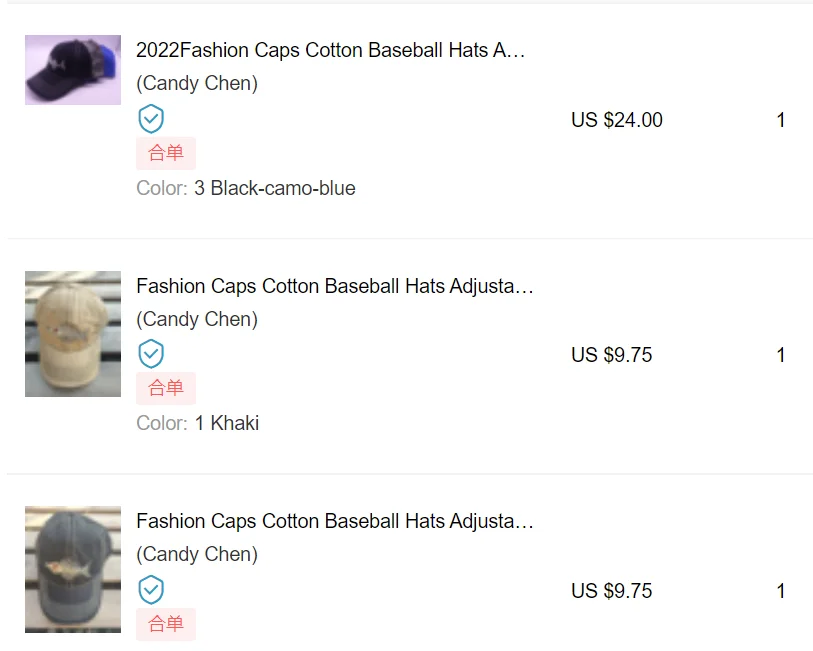This screenshot has width=813, height=651.
Task: Click the shield checkmark above 3 Black-camo-blue color
Action: 151,118
